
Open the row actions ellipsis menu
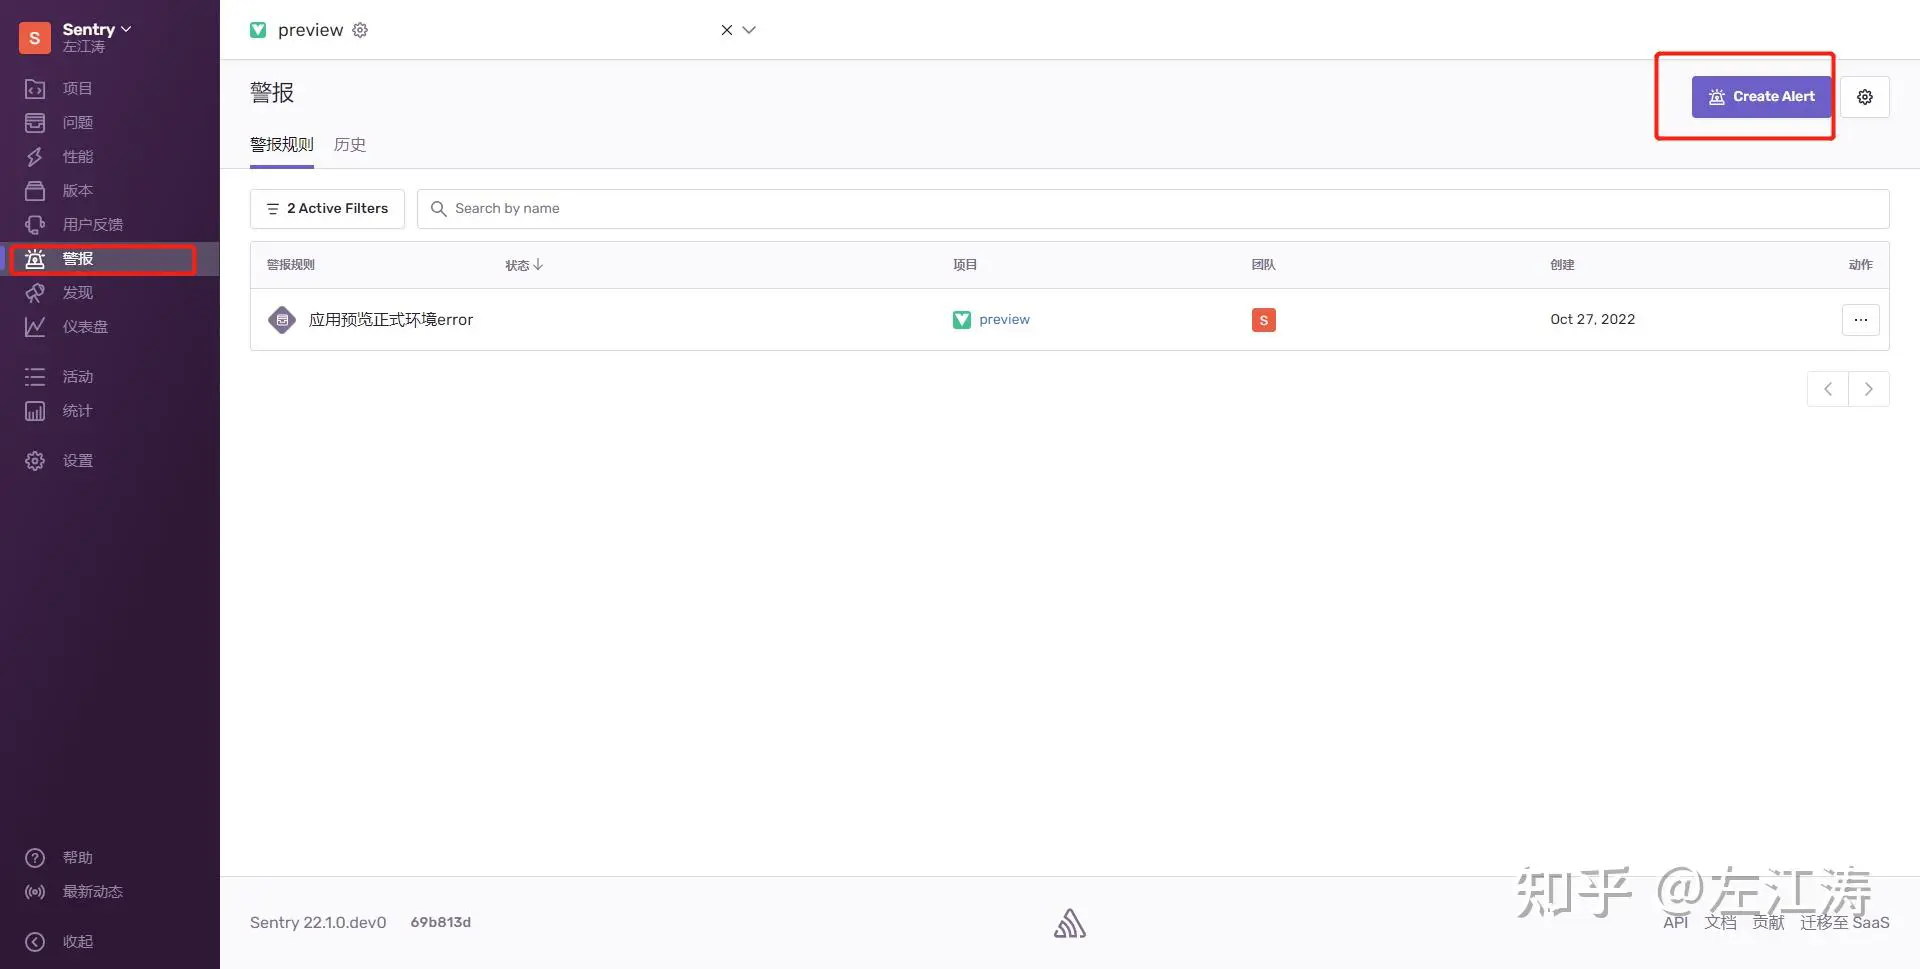click(x=1860, y=320)
